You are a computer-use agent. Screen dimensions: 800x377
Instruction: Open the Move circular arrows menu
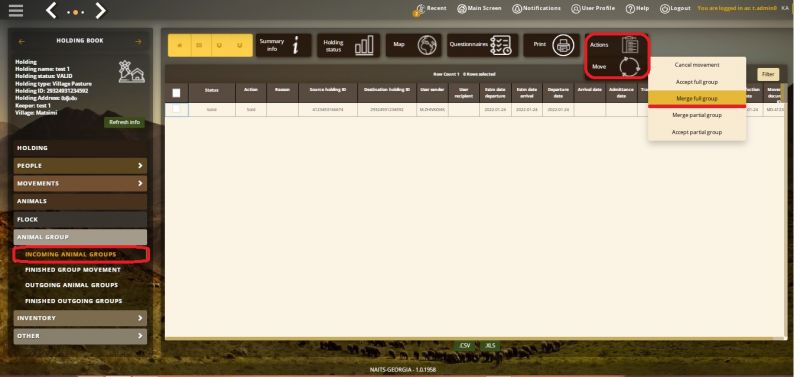(617, 67)
